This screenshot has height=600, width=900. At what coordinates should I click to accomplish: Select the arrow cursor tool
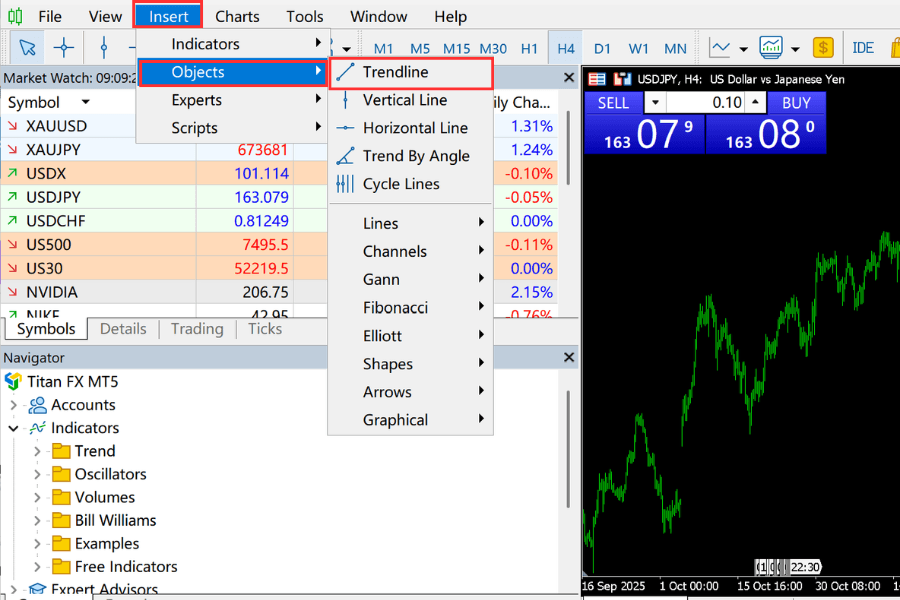[26, 48]
